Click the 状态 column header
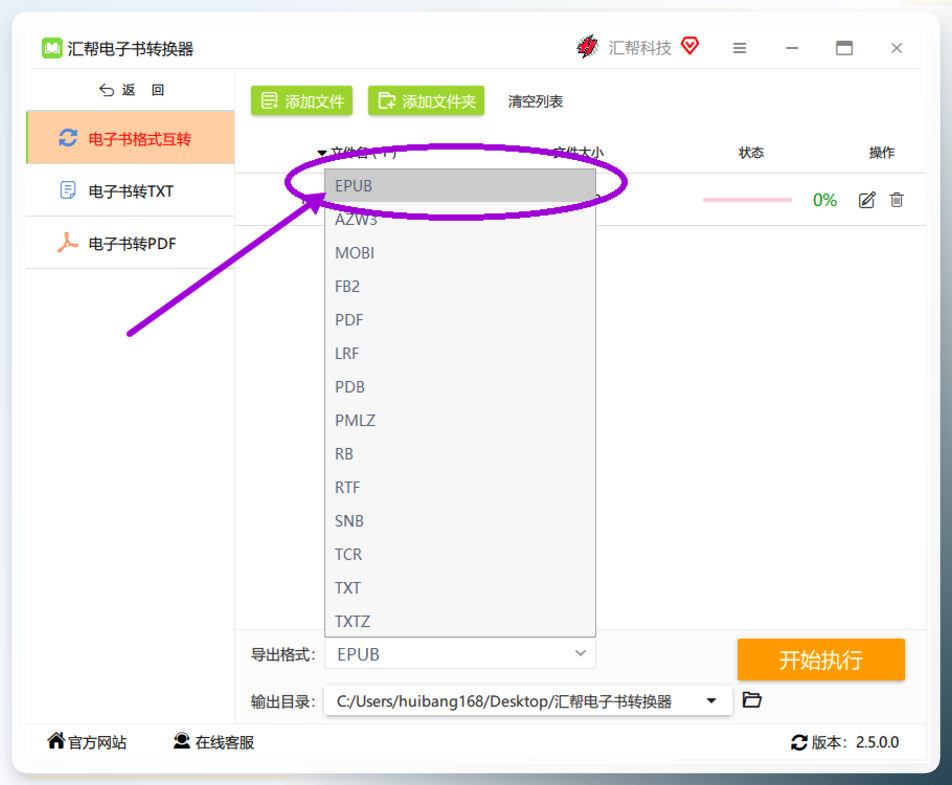The height and width of the screenshot is (785, 952). pyautogui.click(x=750, y=152)
